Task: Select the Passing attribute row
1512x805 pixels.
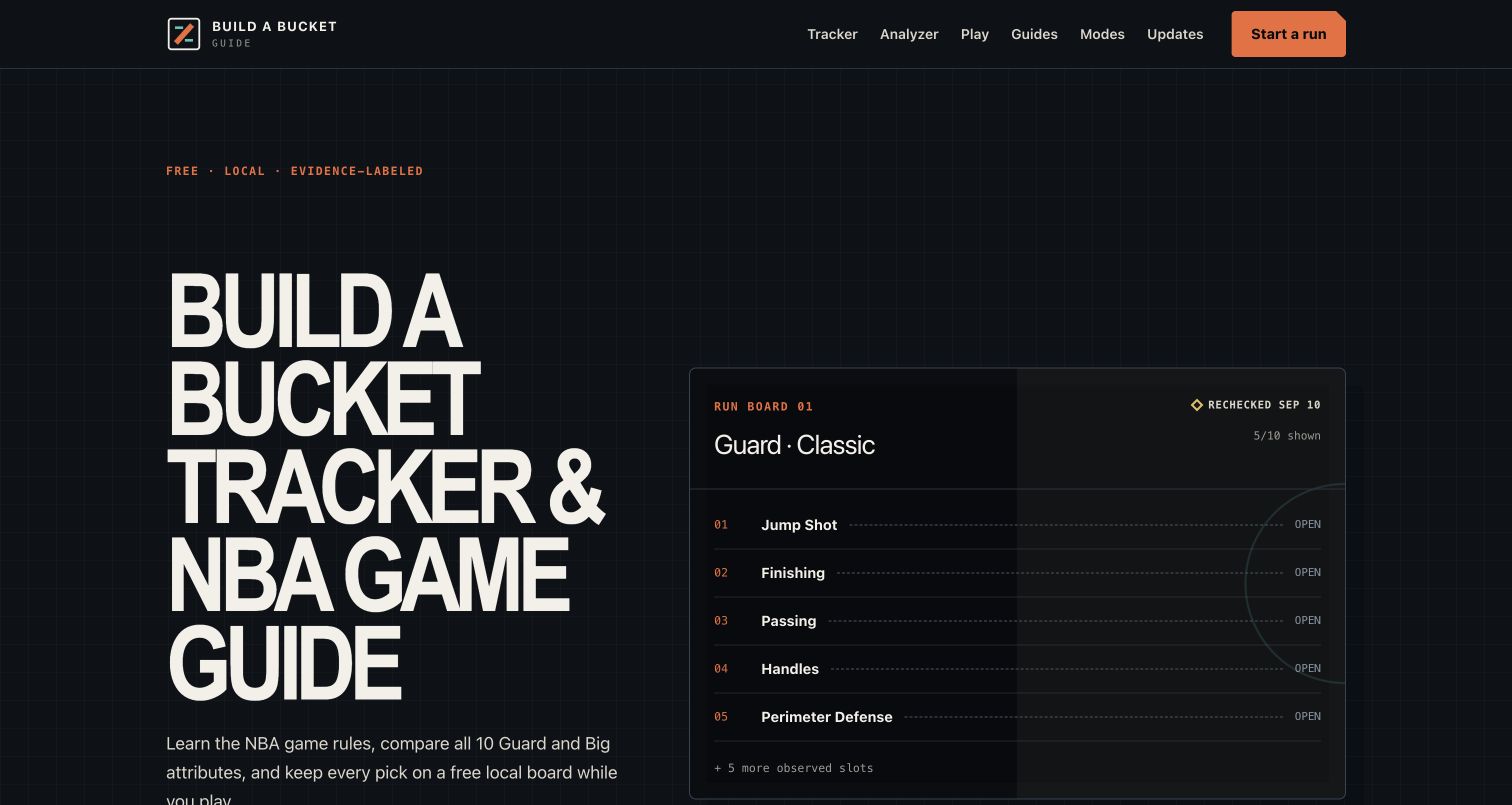Action: point(1017,621)
